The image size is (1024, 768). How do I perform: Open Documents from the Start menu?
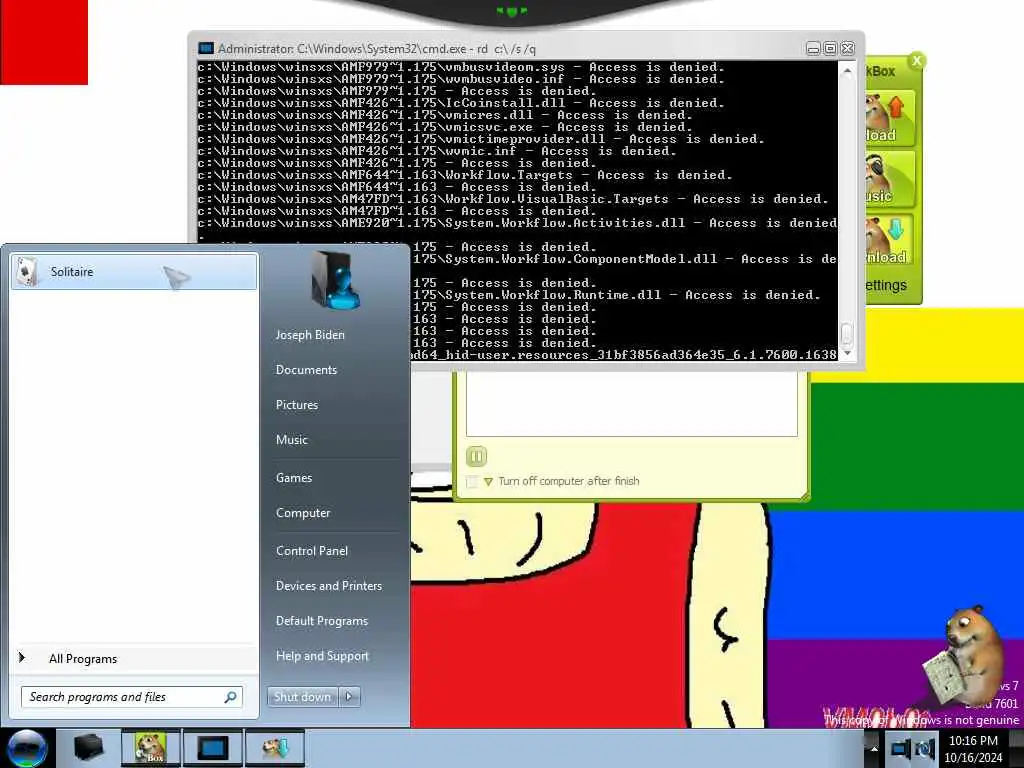(x=306, y=370)
